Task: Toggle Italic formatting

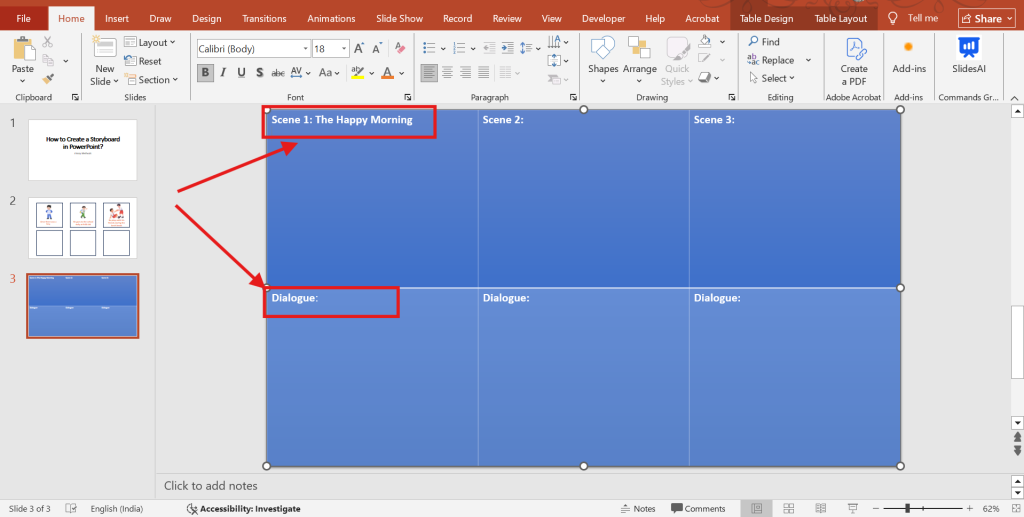Action: point(224,72)
